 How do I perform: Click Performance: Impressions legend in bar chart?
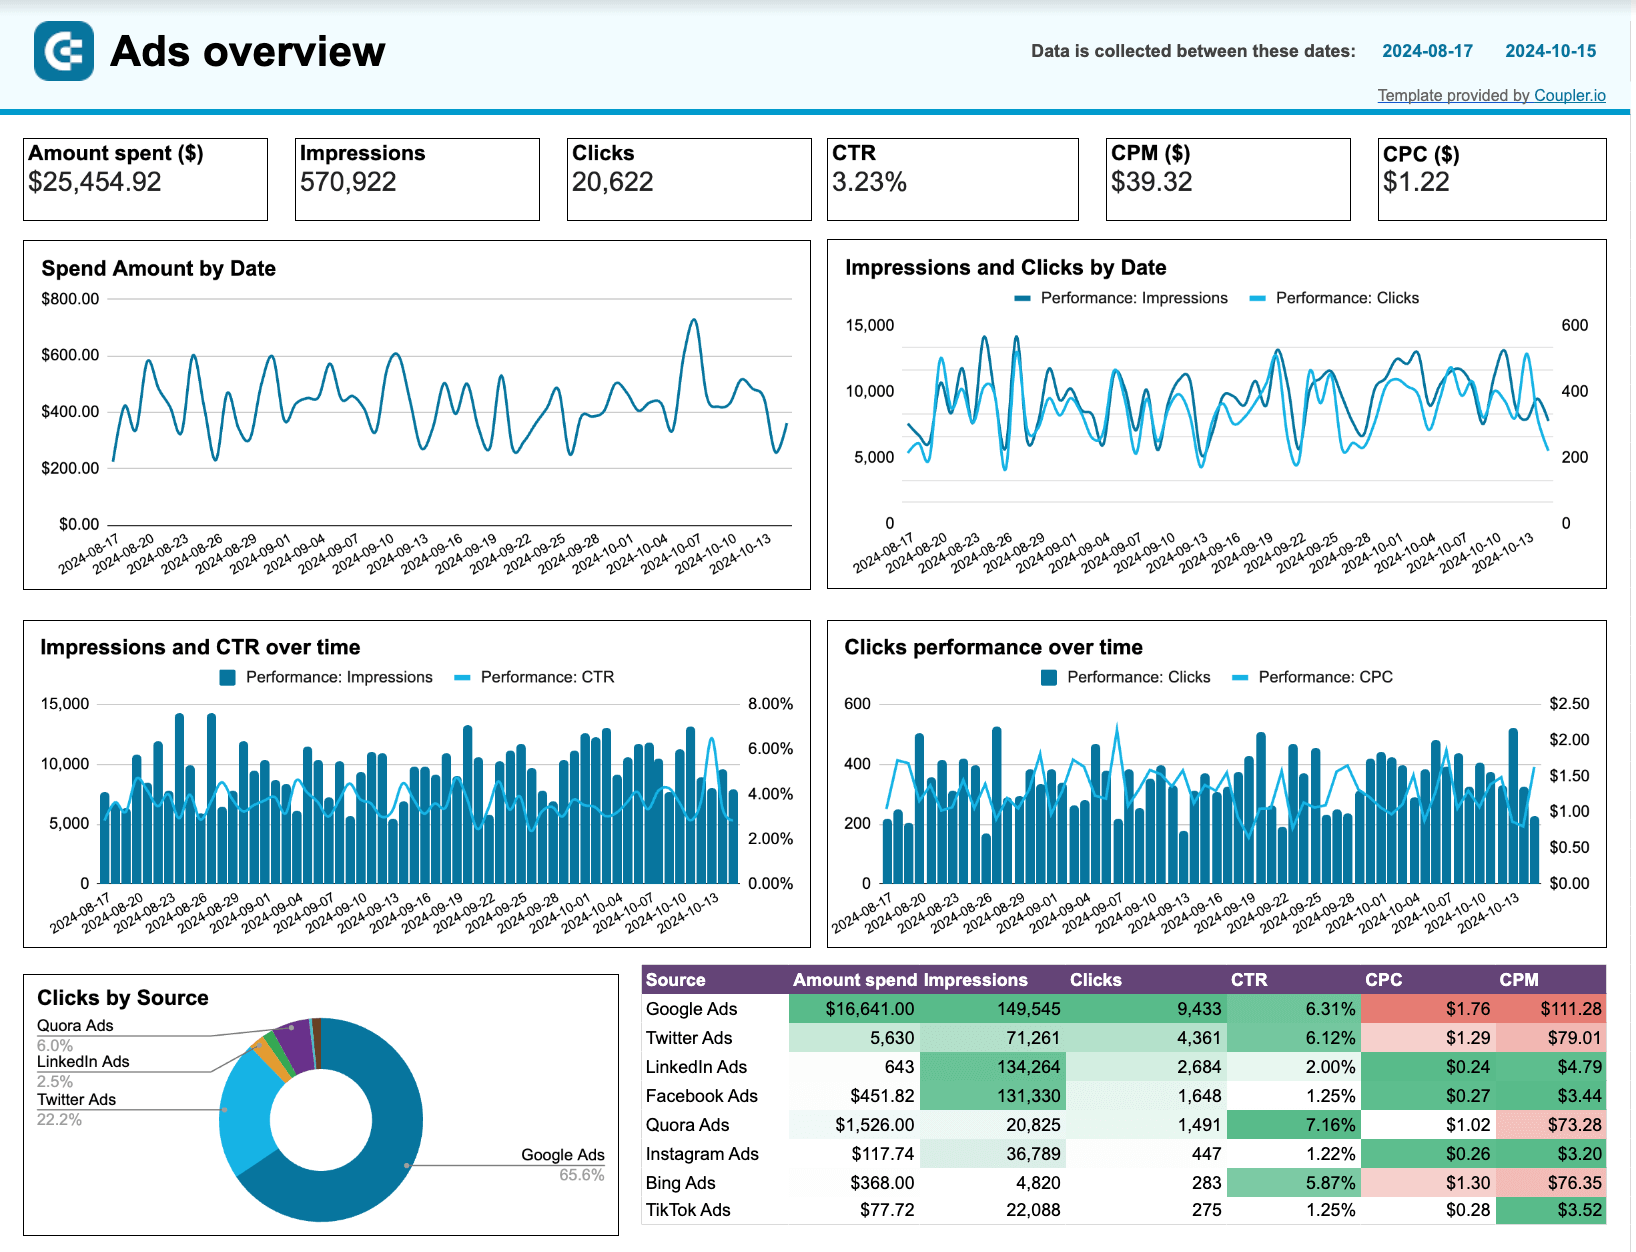click(326, 677)
